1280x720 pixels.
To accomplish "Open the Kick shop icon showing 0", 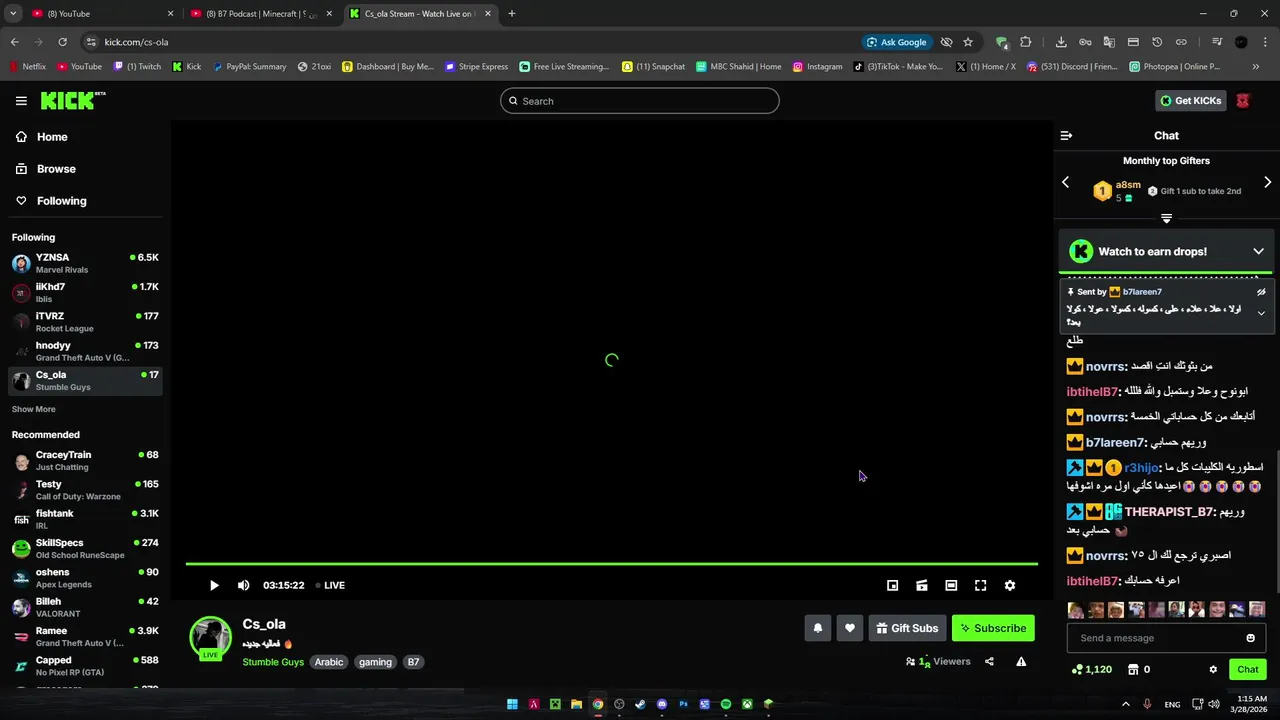I will tap(1138, 669).
